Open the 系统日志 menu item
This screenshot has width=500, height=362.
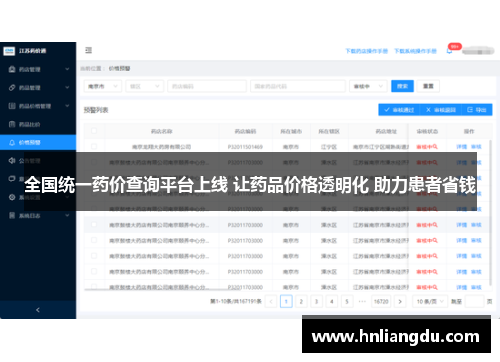38,216
